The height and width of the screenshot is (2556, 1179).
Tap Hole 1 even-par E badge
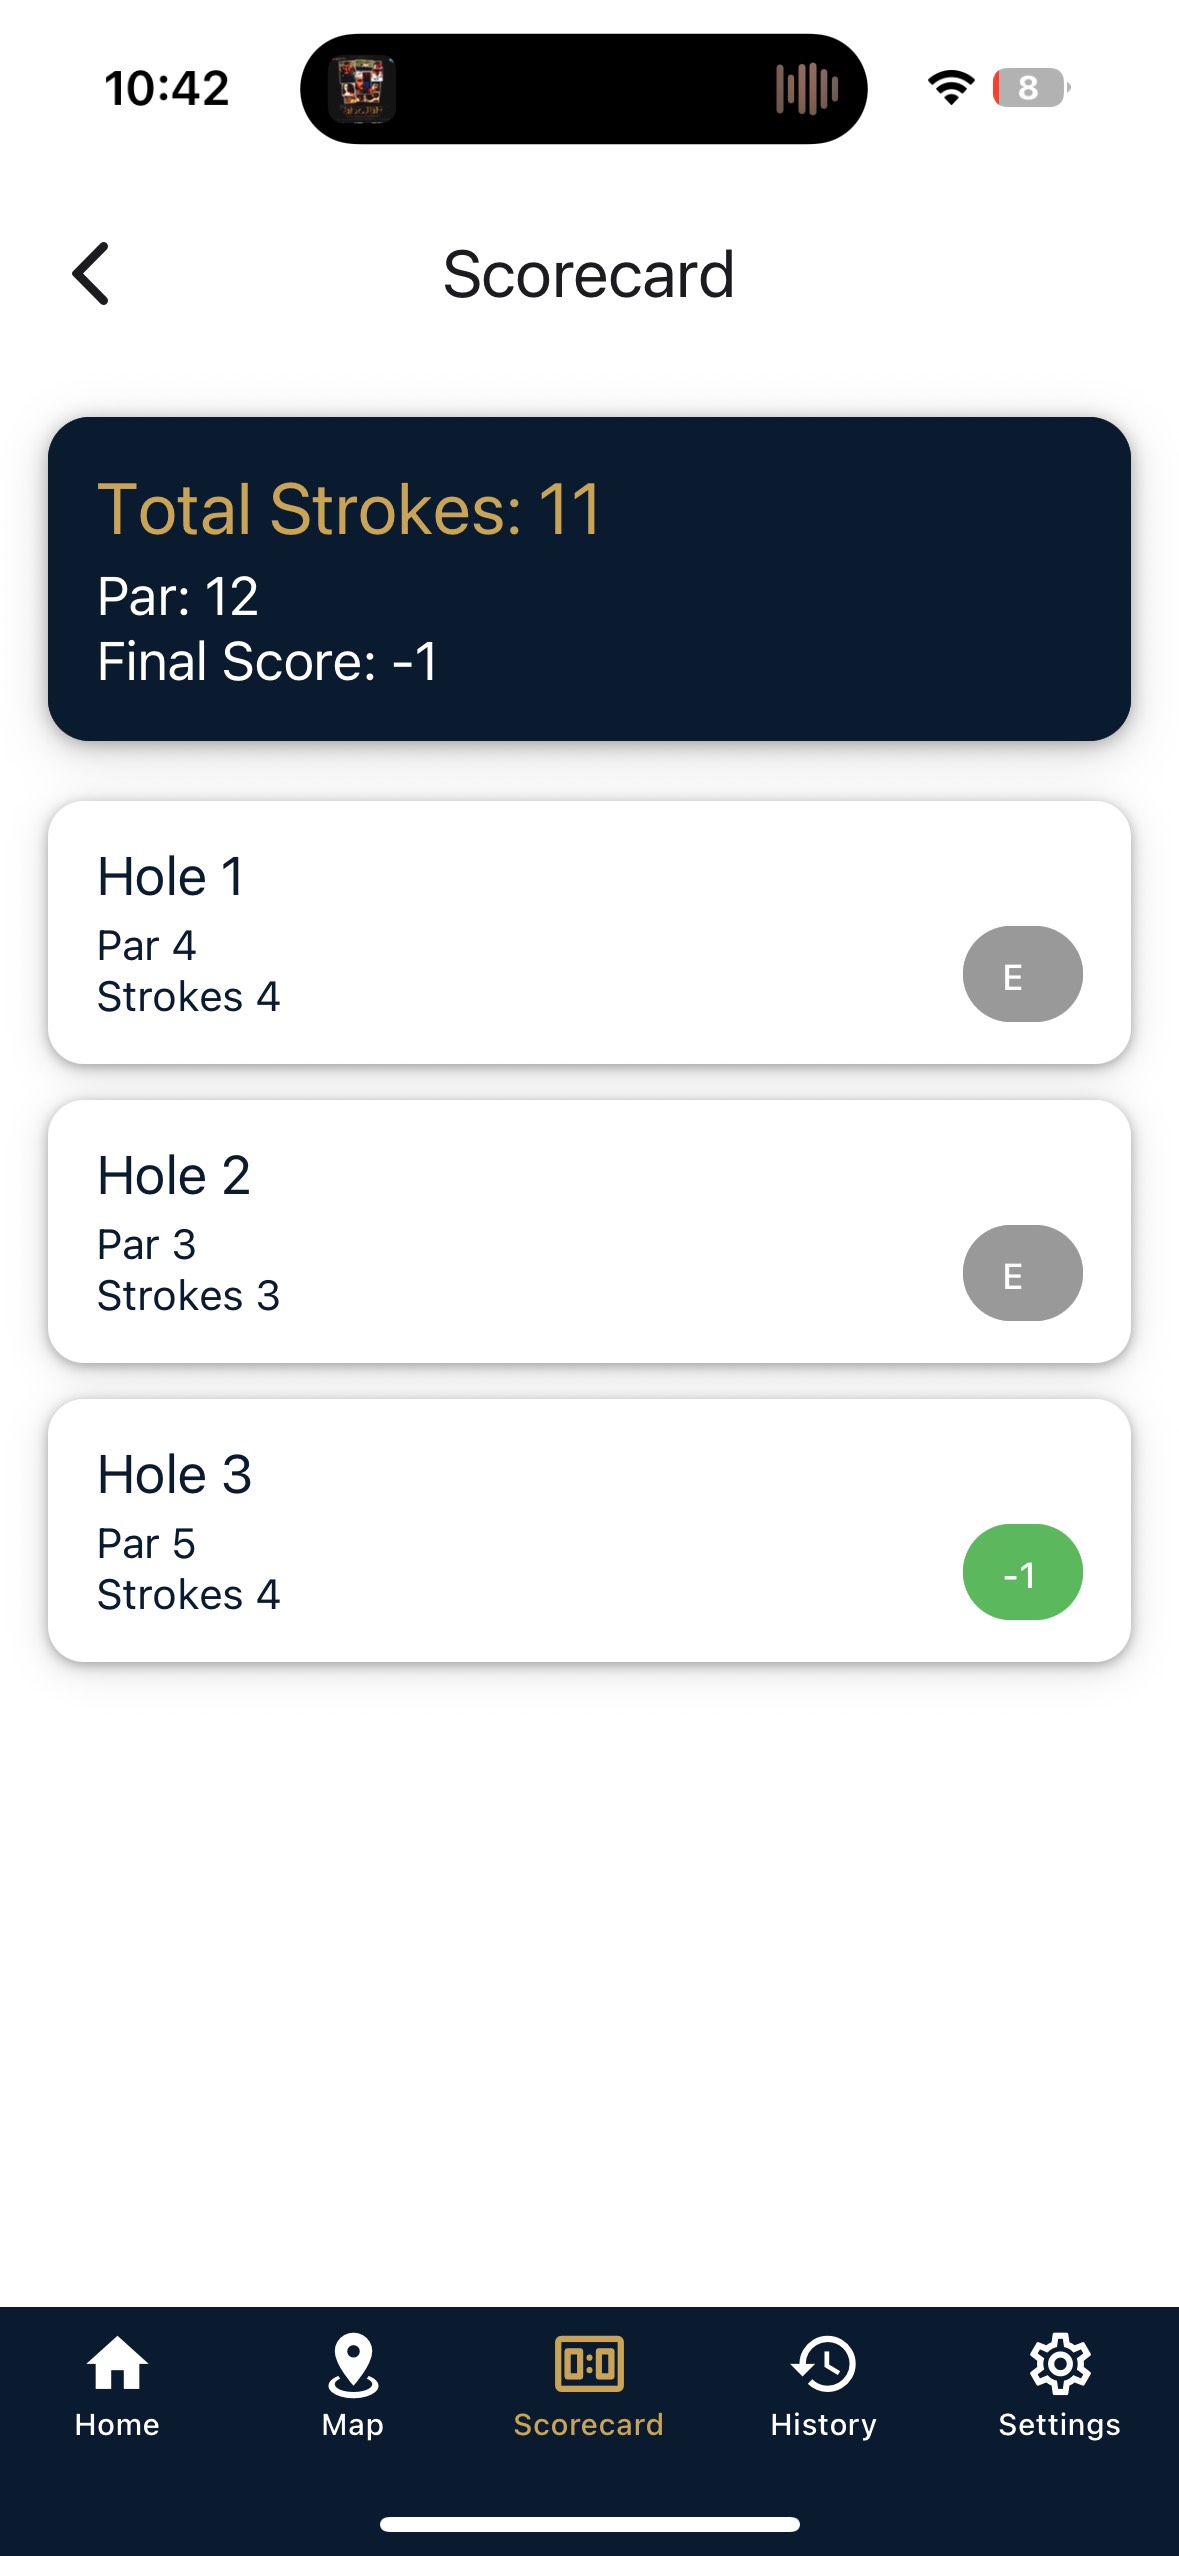click(x=1022, y=974)
